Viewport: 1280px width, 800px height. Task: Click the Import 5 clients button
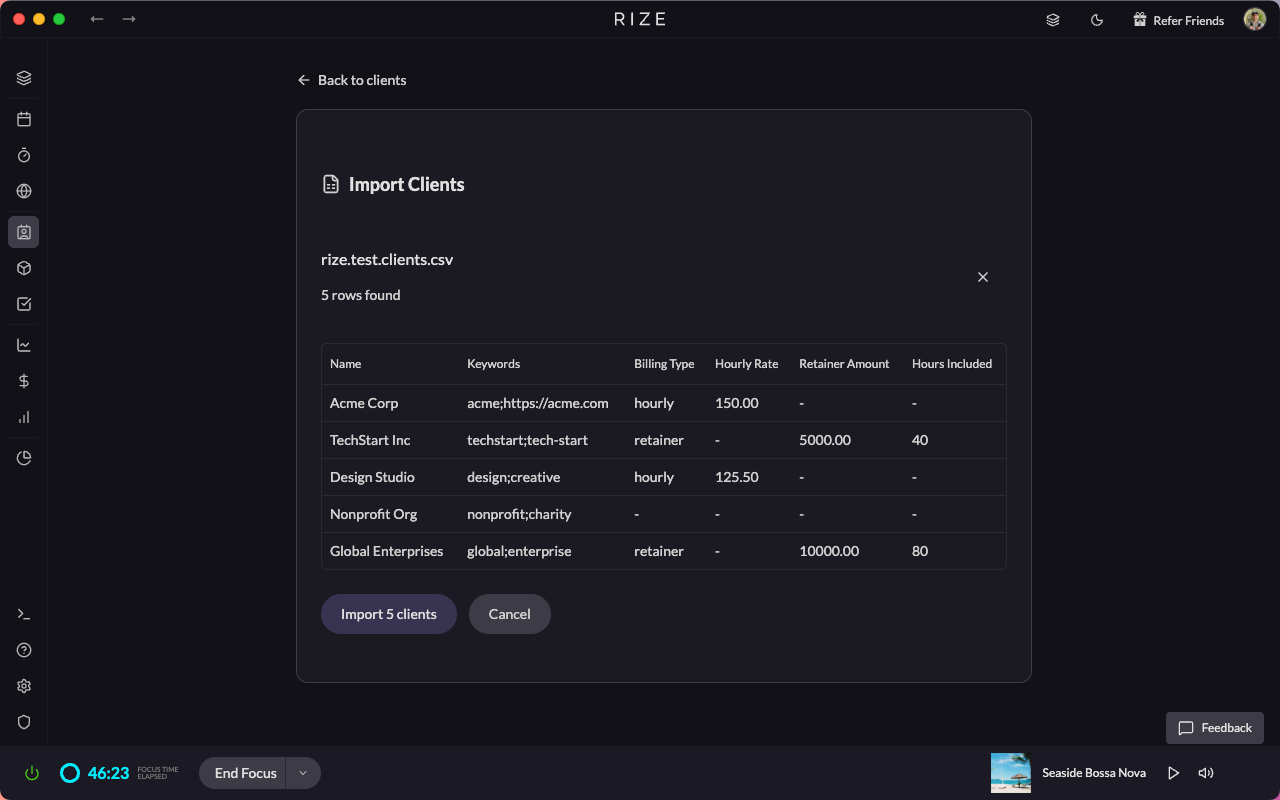click(x=388, y=613)
